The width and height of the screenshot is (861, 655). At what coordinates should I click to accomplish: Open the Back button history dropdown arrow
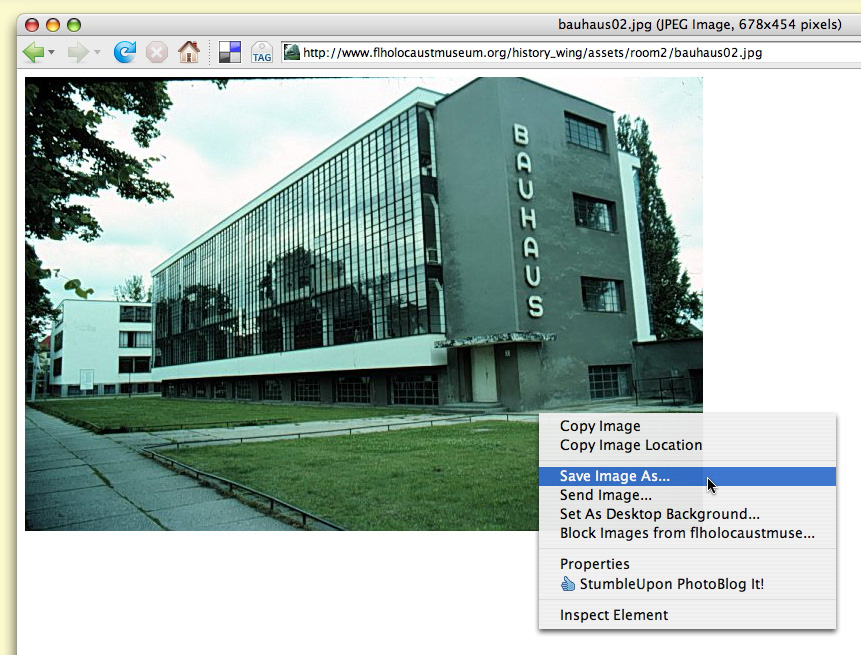(x=51, y=53)
